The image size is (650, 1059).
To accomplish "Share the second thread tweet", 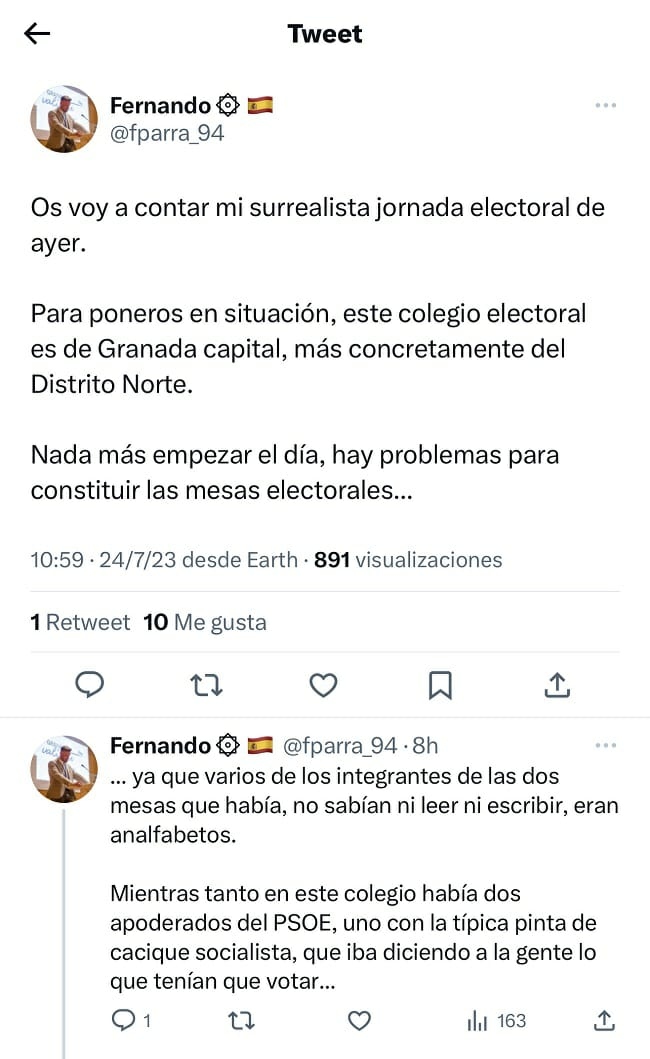I will tap(604, 1020).
